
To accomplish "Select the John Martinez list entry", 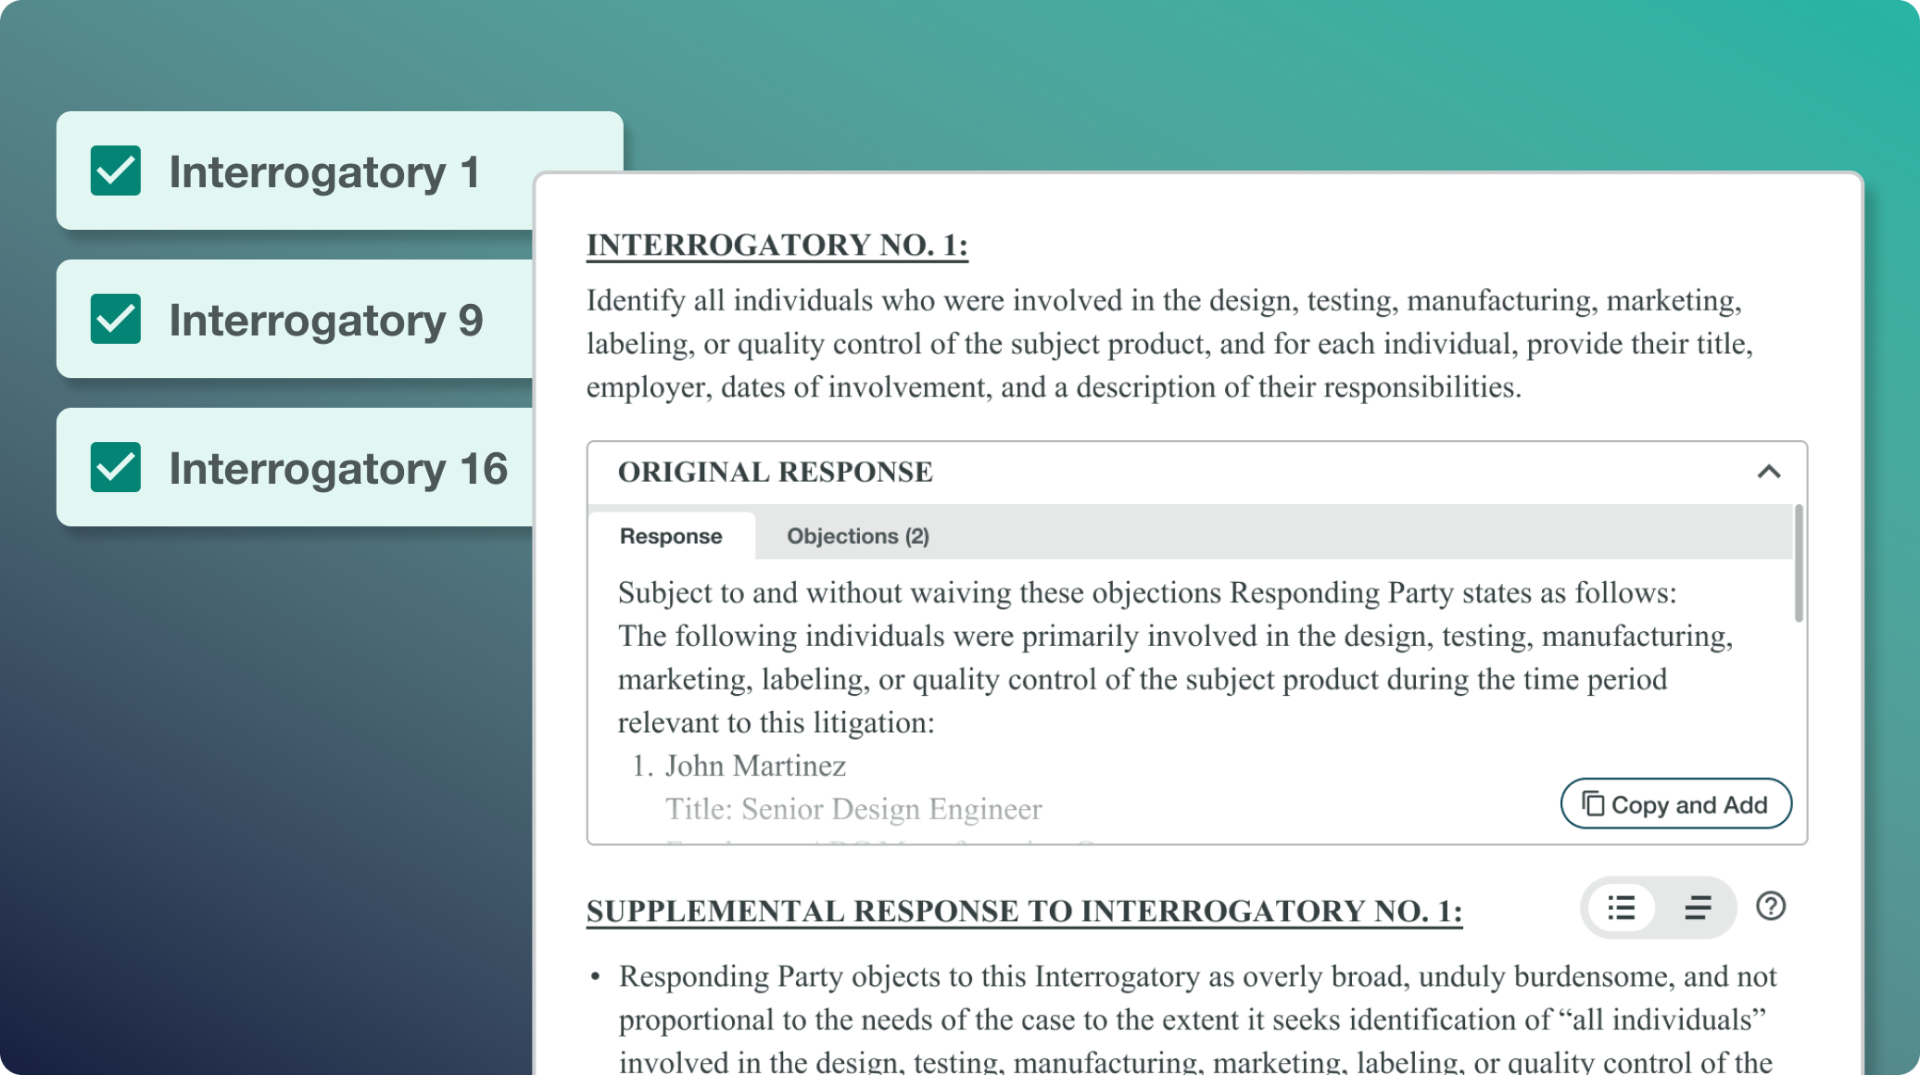I will point(755,765).
